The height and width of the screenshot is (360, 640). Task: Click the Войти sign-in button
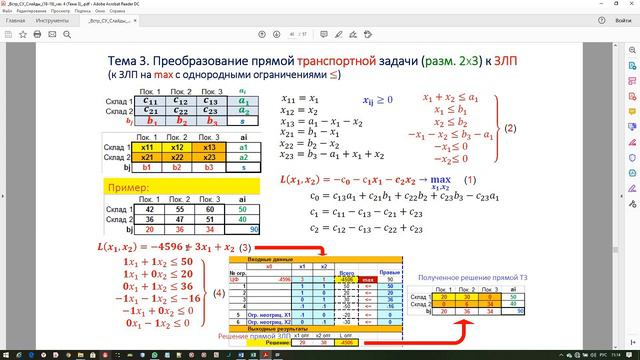point(623,20)
